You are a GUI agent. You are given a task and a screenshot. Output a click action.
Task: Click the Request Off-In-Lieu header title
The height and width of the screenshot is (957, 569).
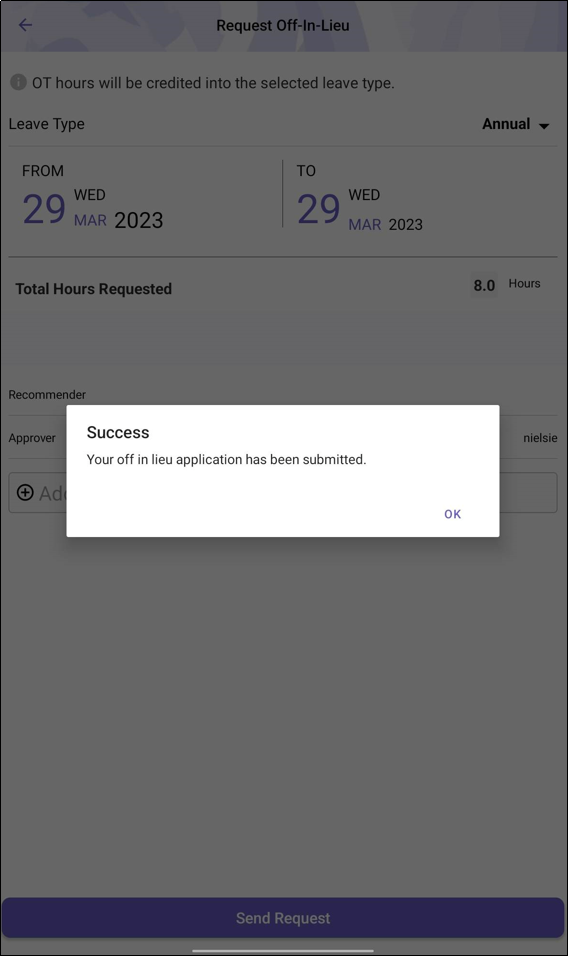[x=283, y=26]
